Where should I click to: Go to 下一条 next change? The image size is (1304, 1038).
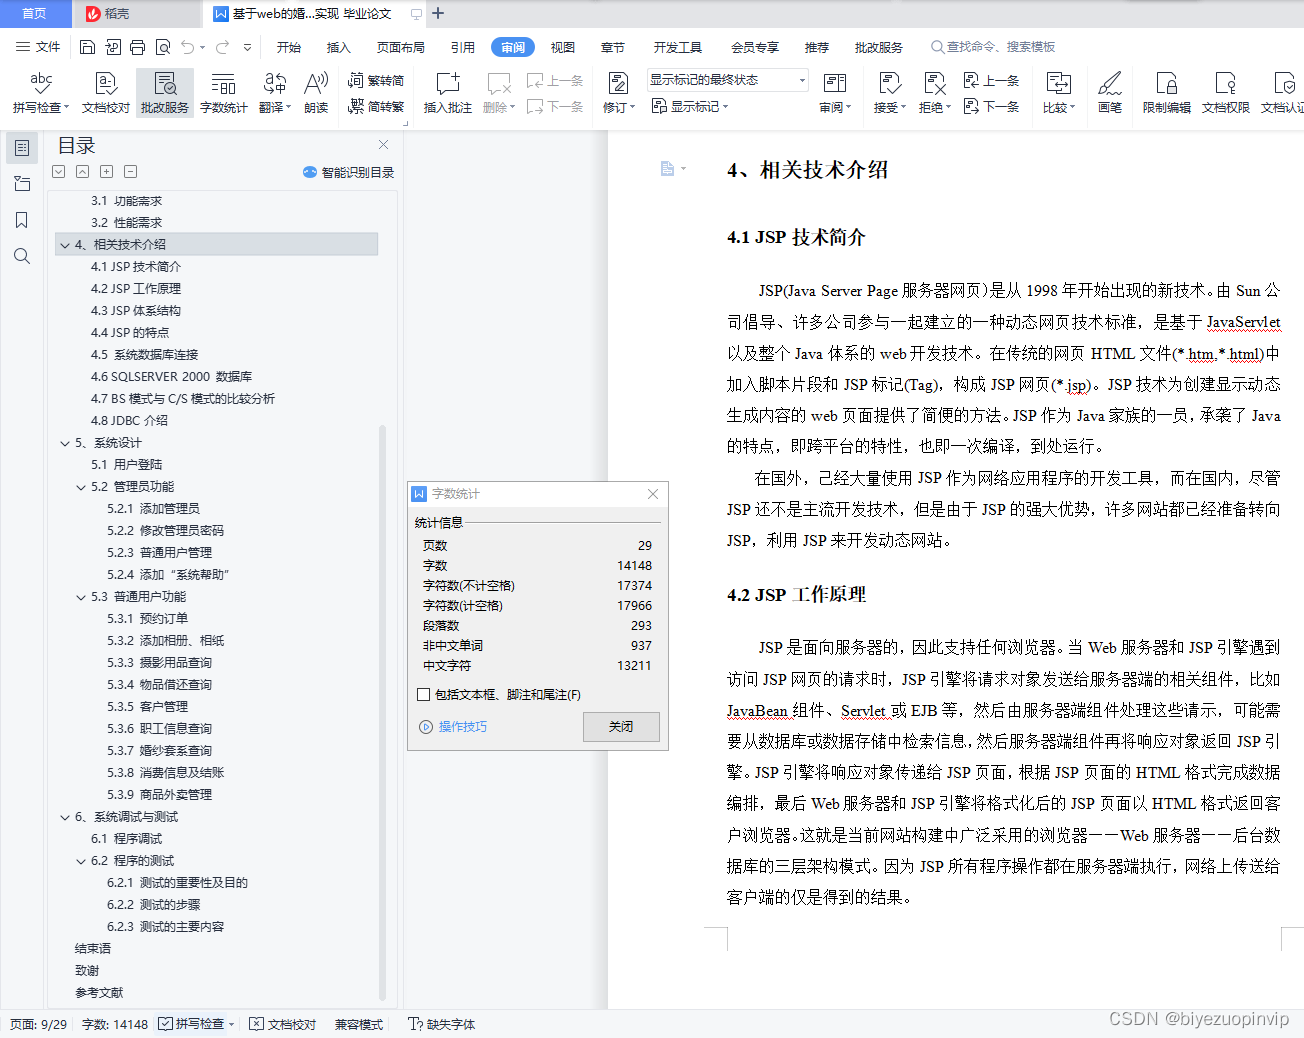coord(991,106)
